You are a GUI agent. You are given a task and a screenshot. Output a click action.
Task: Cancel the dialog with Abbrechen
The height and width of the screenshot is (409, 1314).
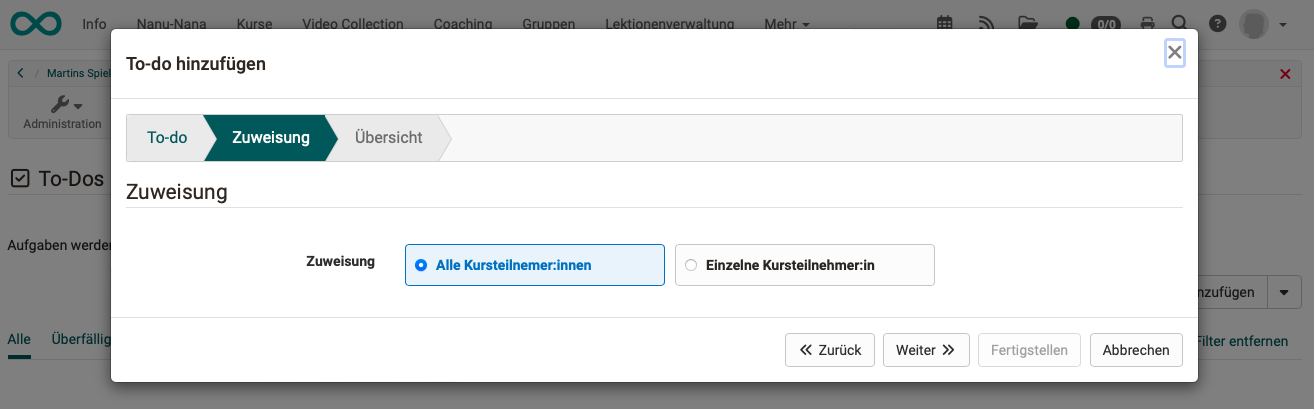tap(1136, 350)
